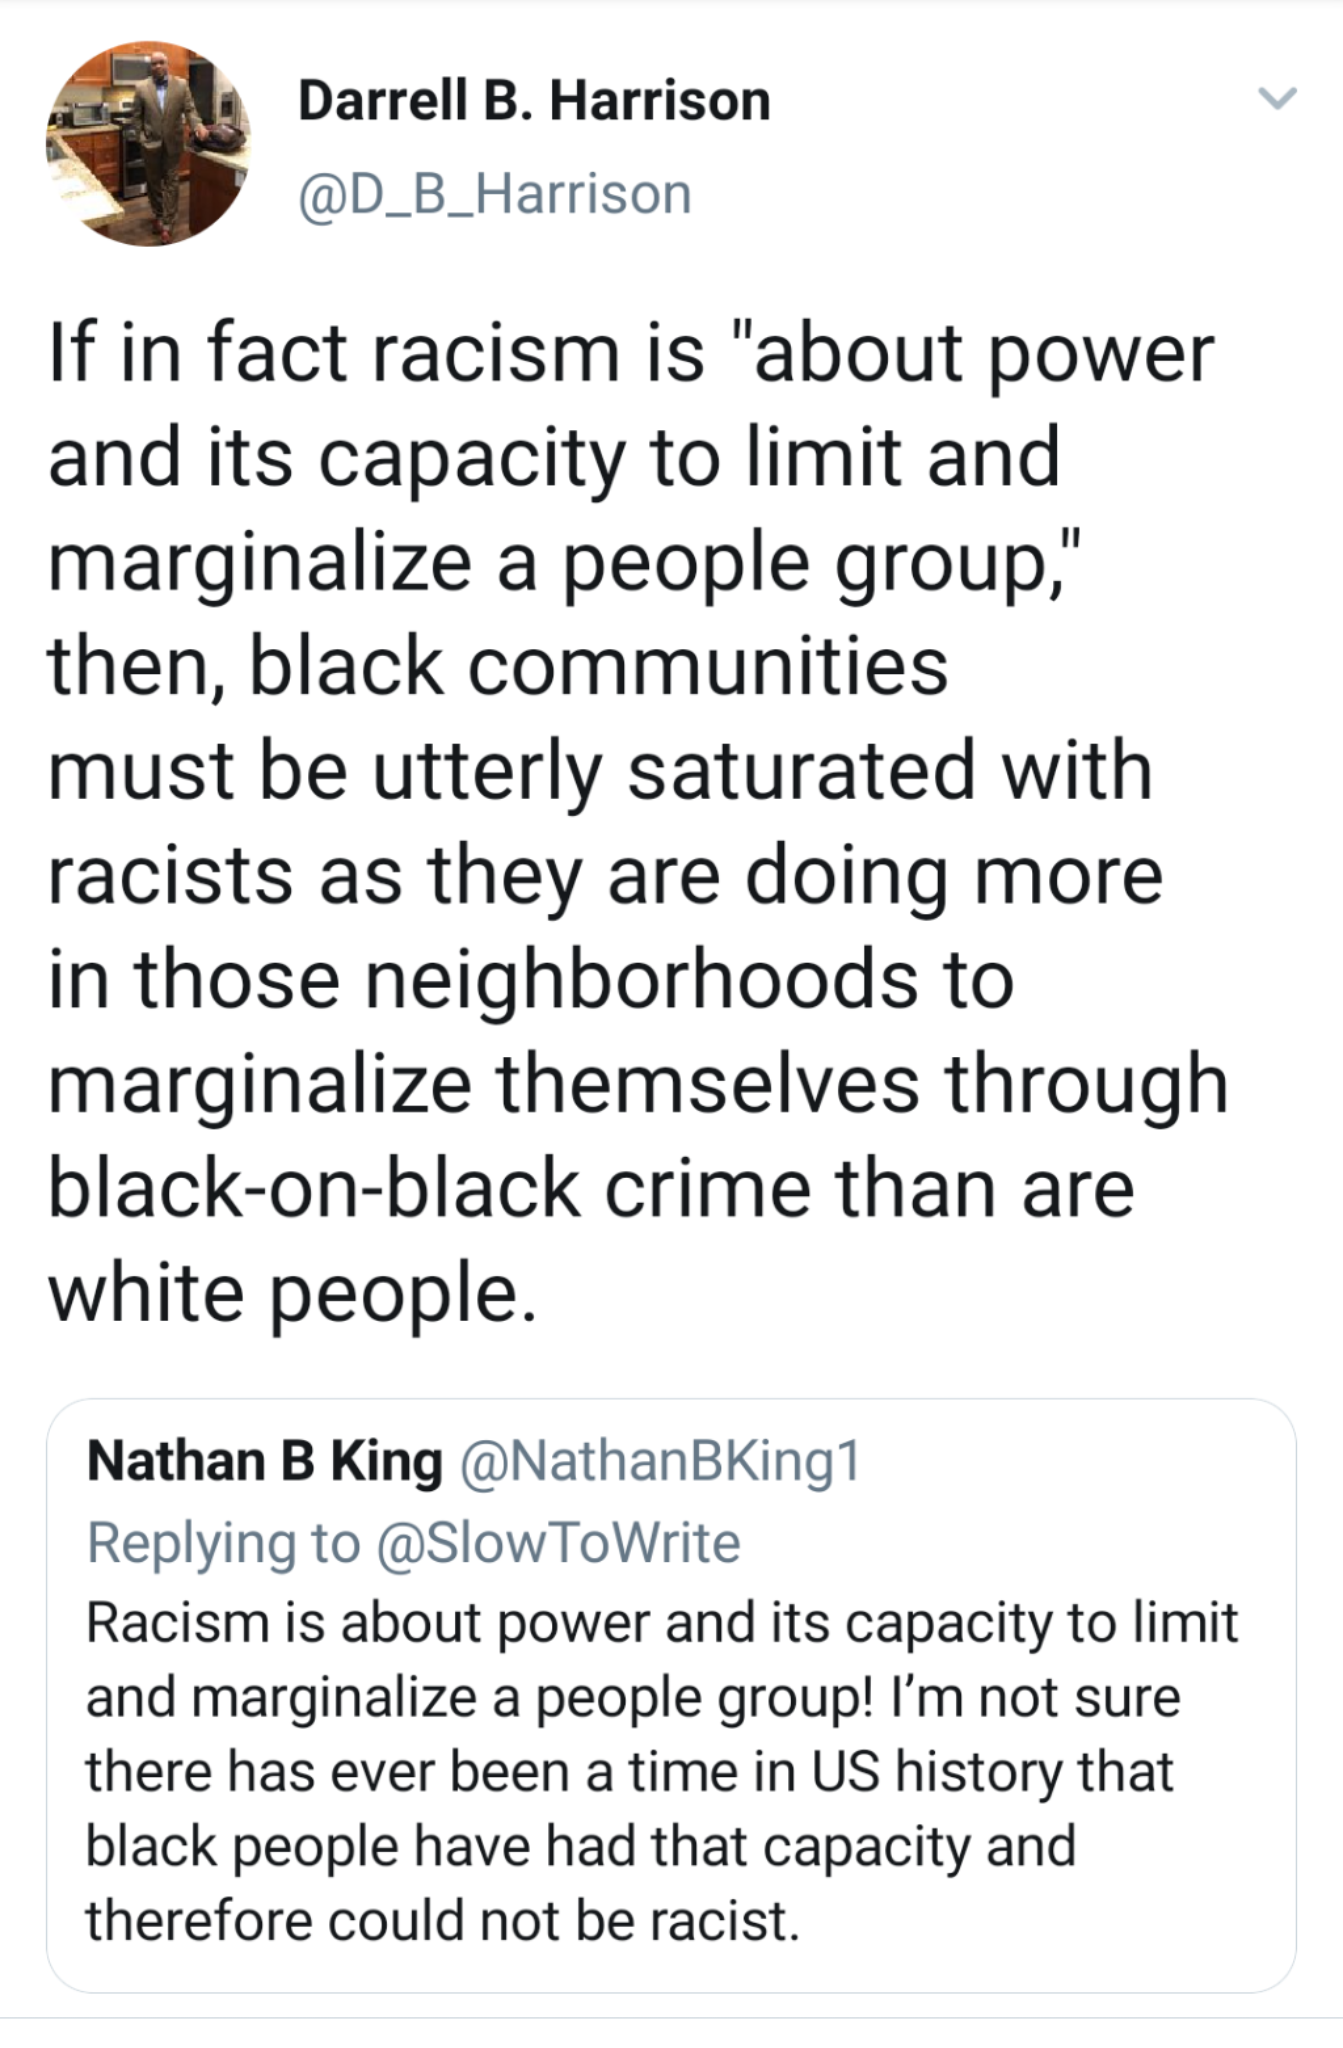Click "white people." ending the main tweet
1343x2048 pixels.
coord(292,1292)
